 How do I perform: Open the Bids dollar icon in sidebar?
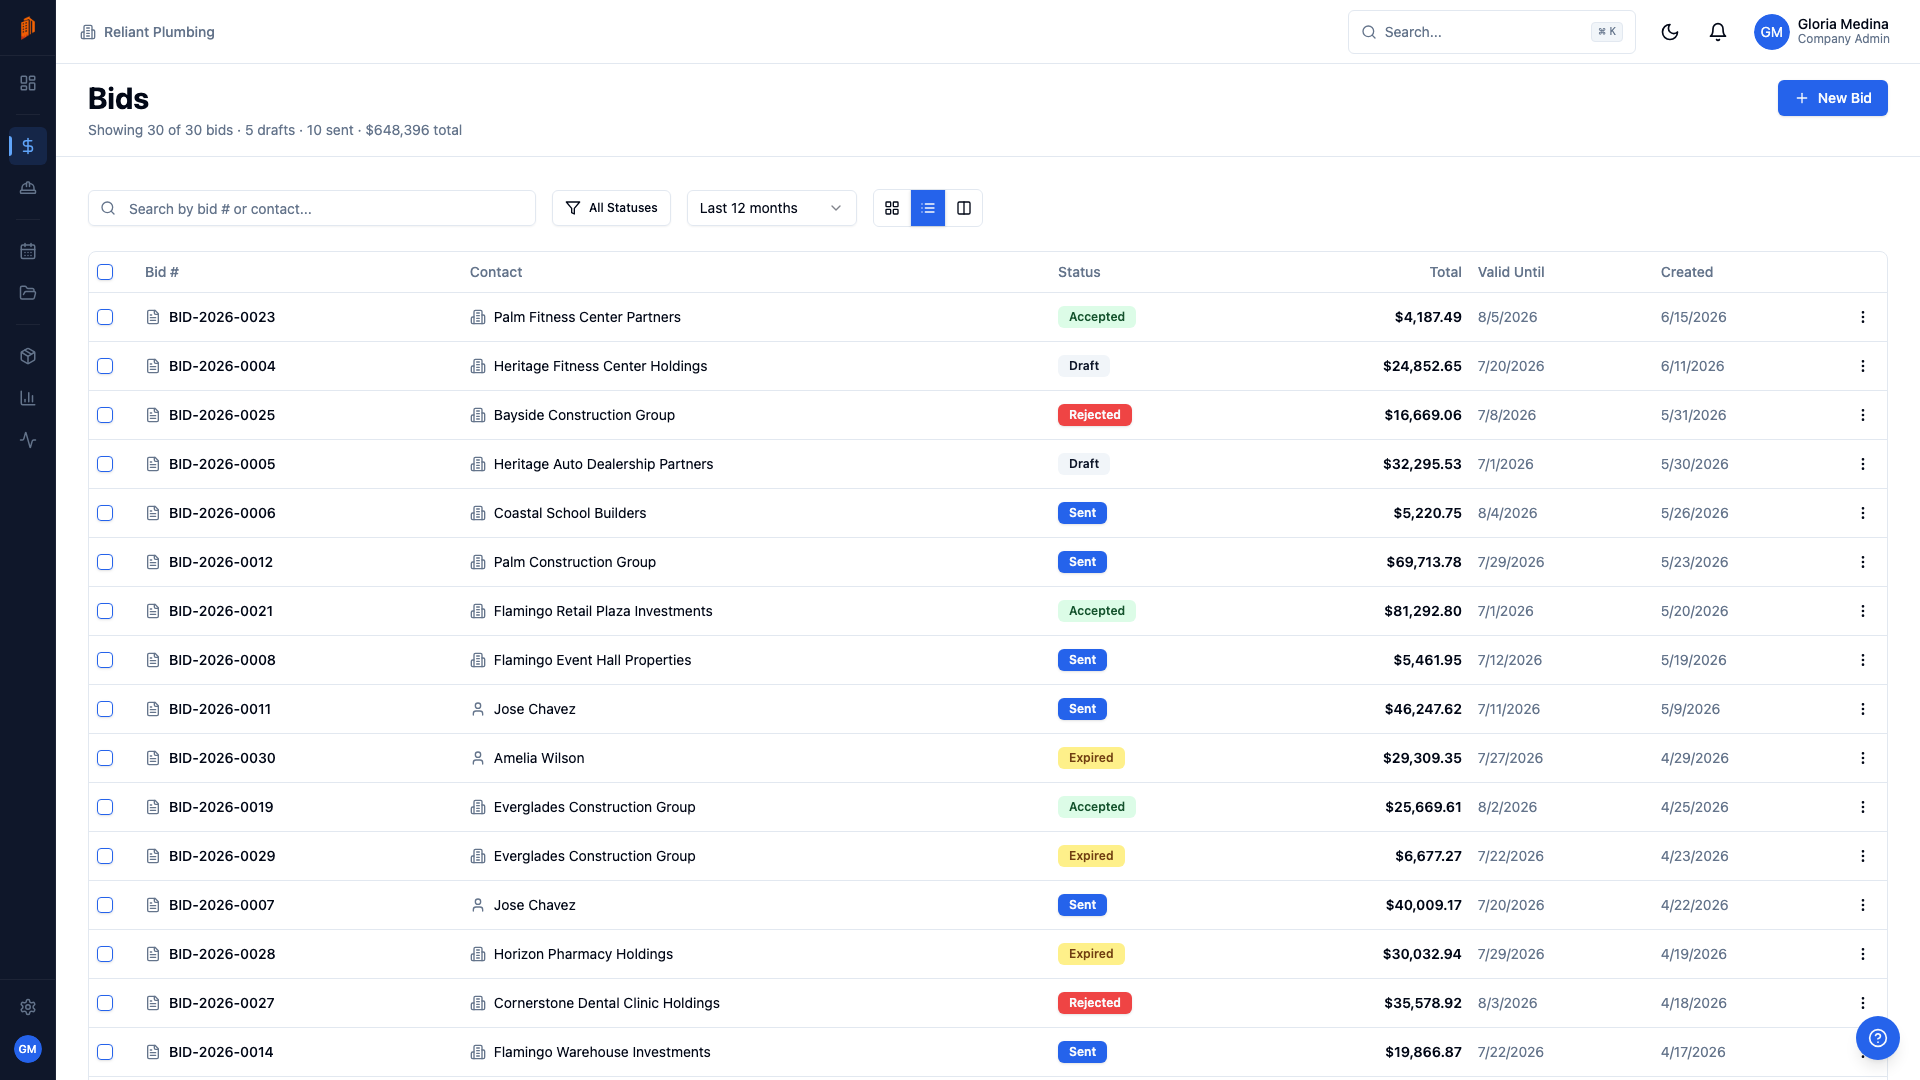point(28,146)
